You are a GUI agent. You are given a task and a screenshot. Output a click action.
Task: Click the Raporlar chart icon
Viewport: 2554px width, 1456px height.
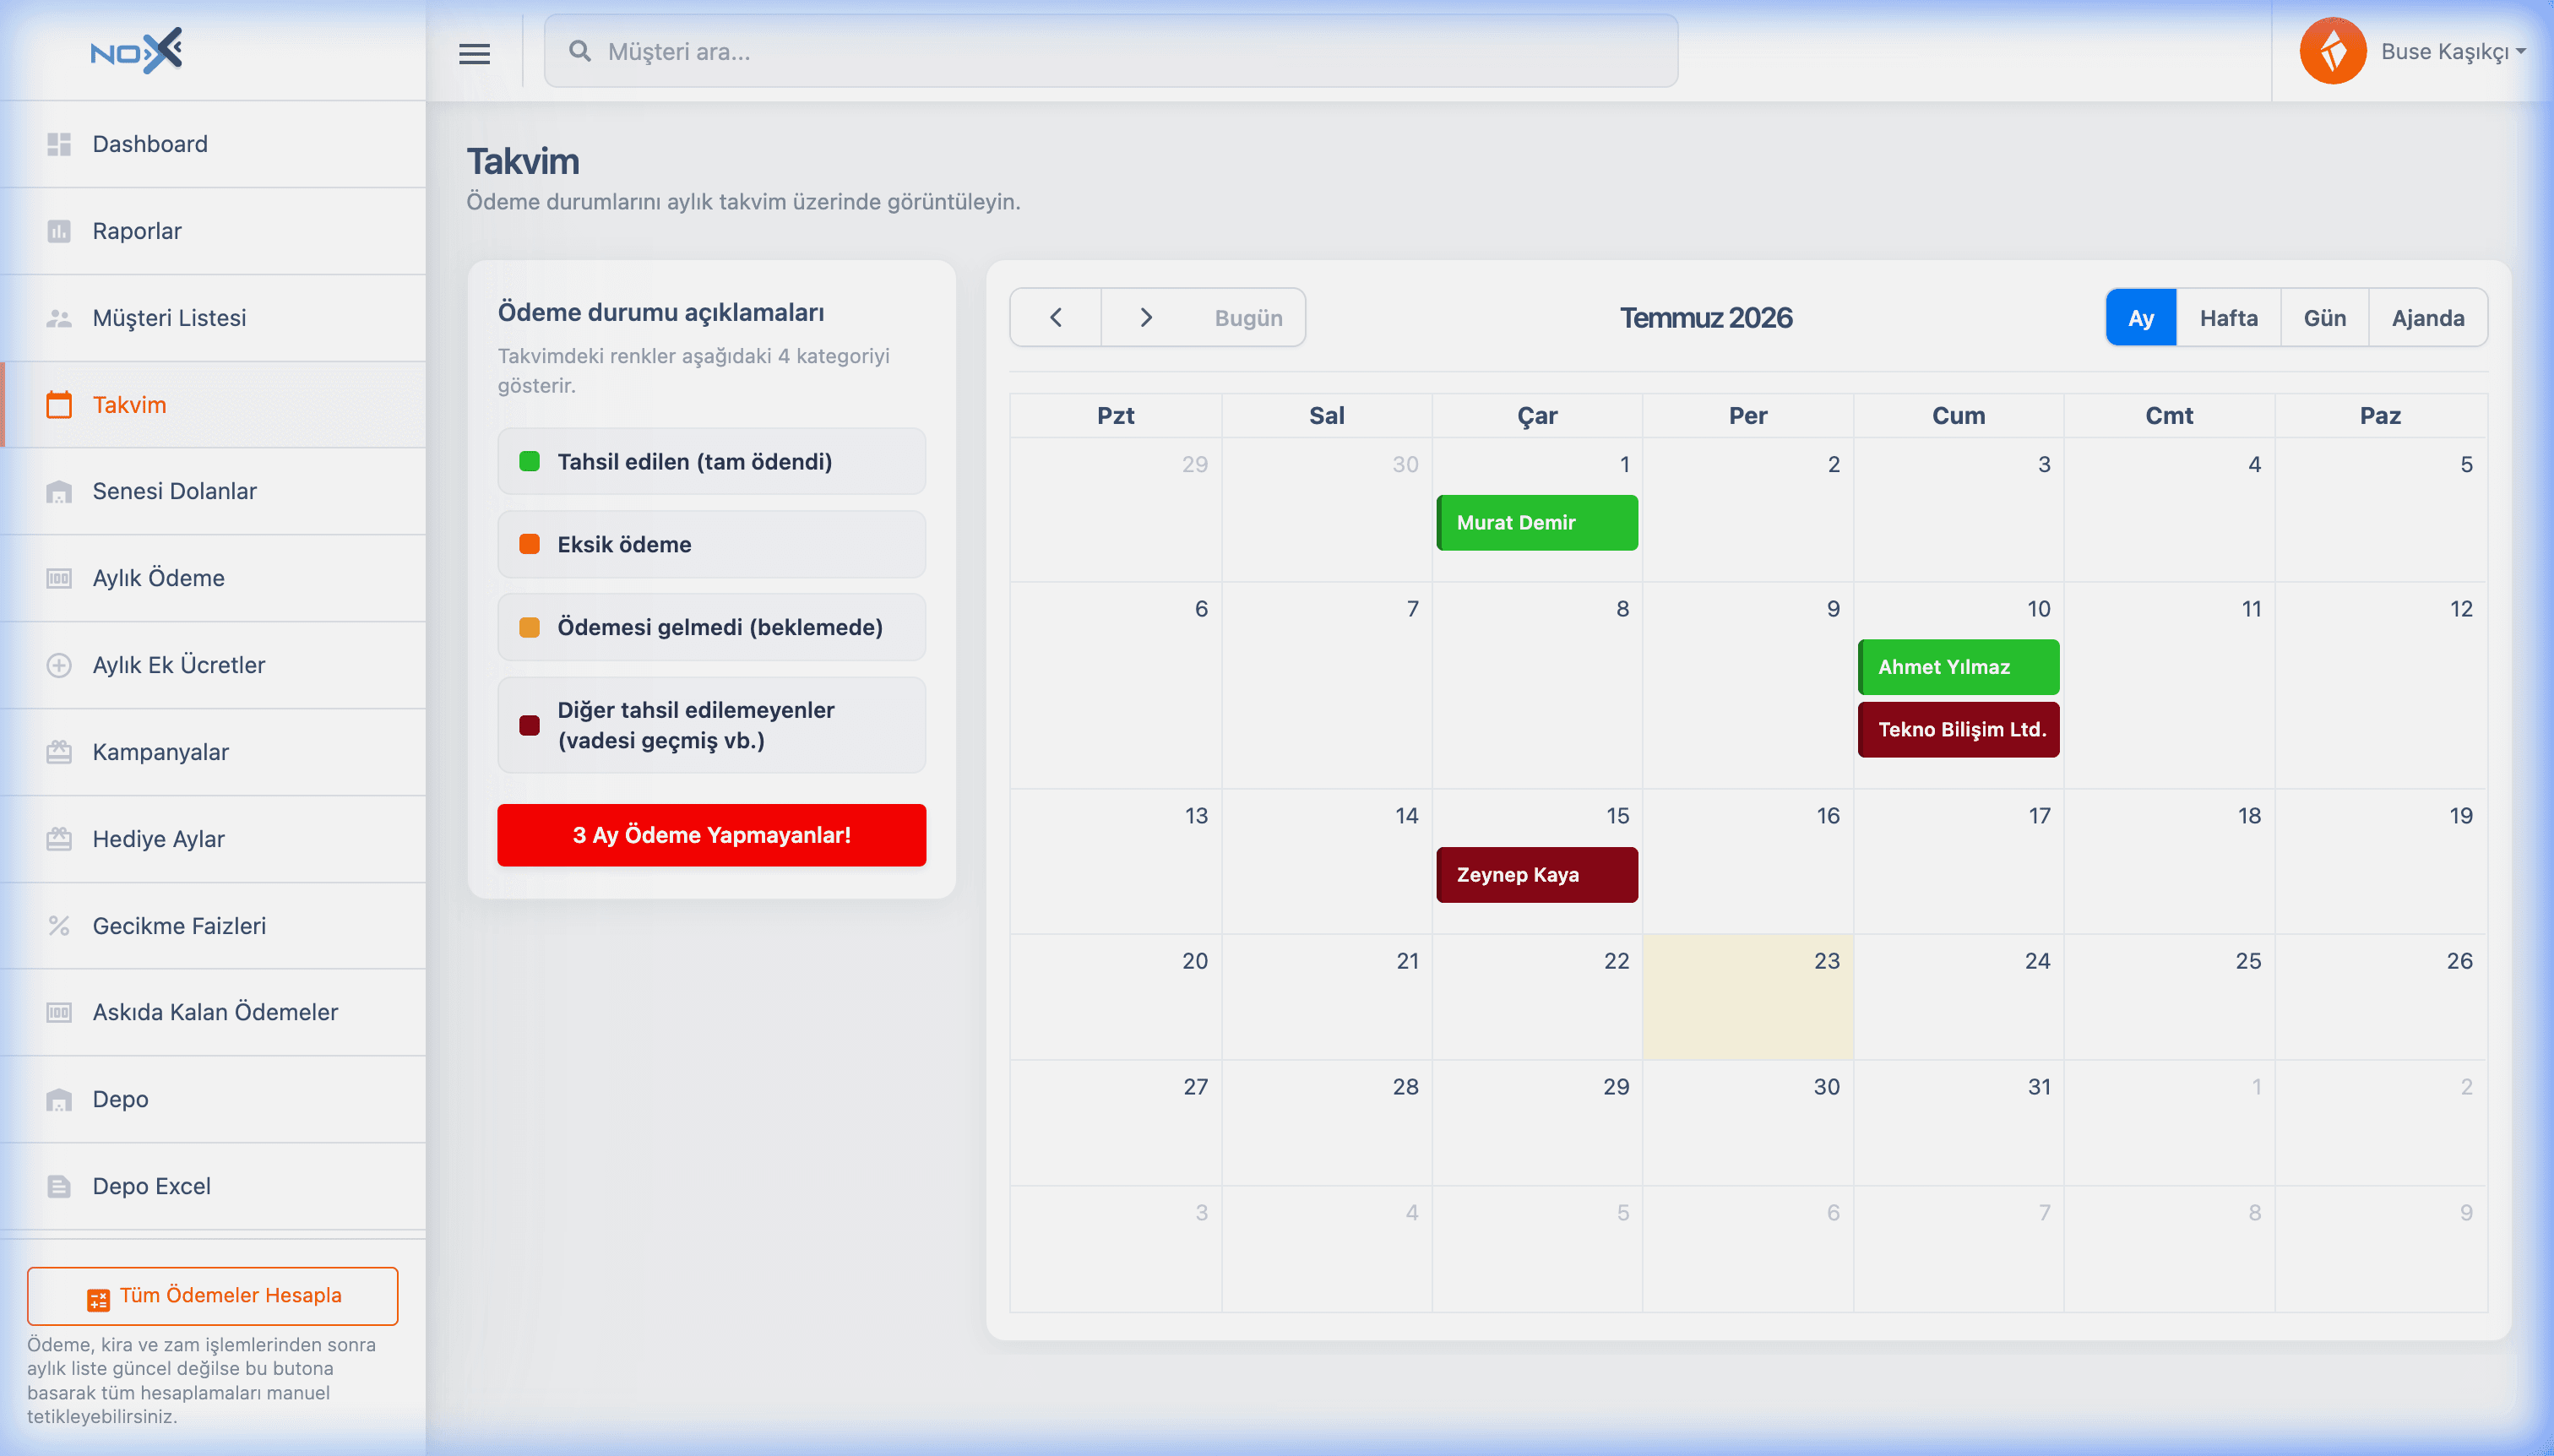[x=59, y=231]
